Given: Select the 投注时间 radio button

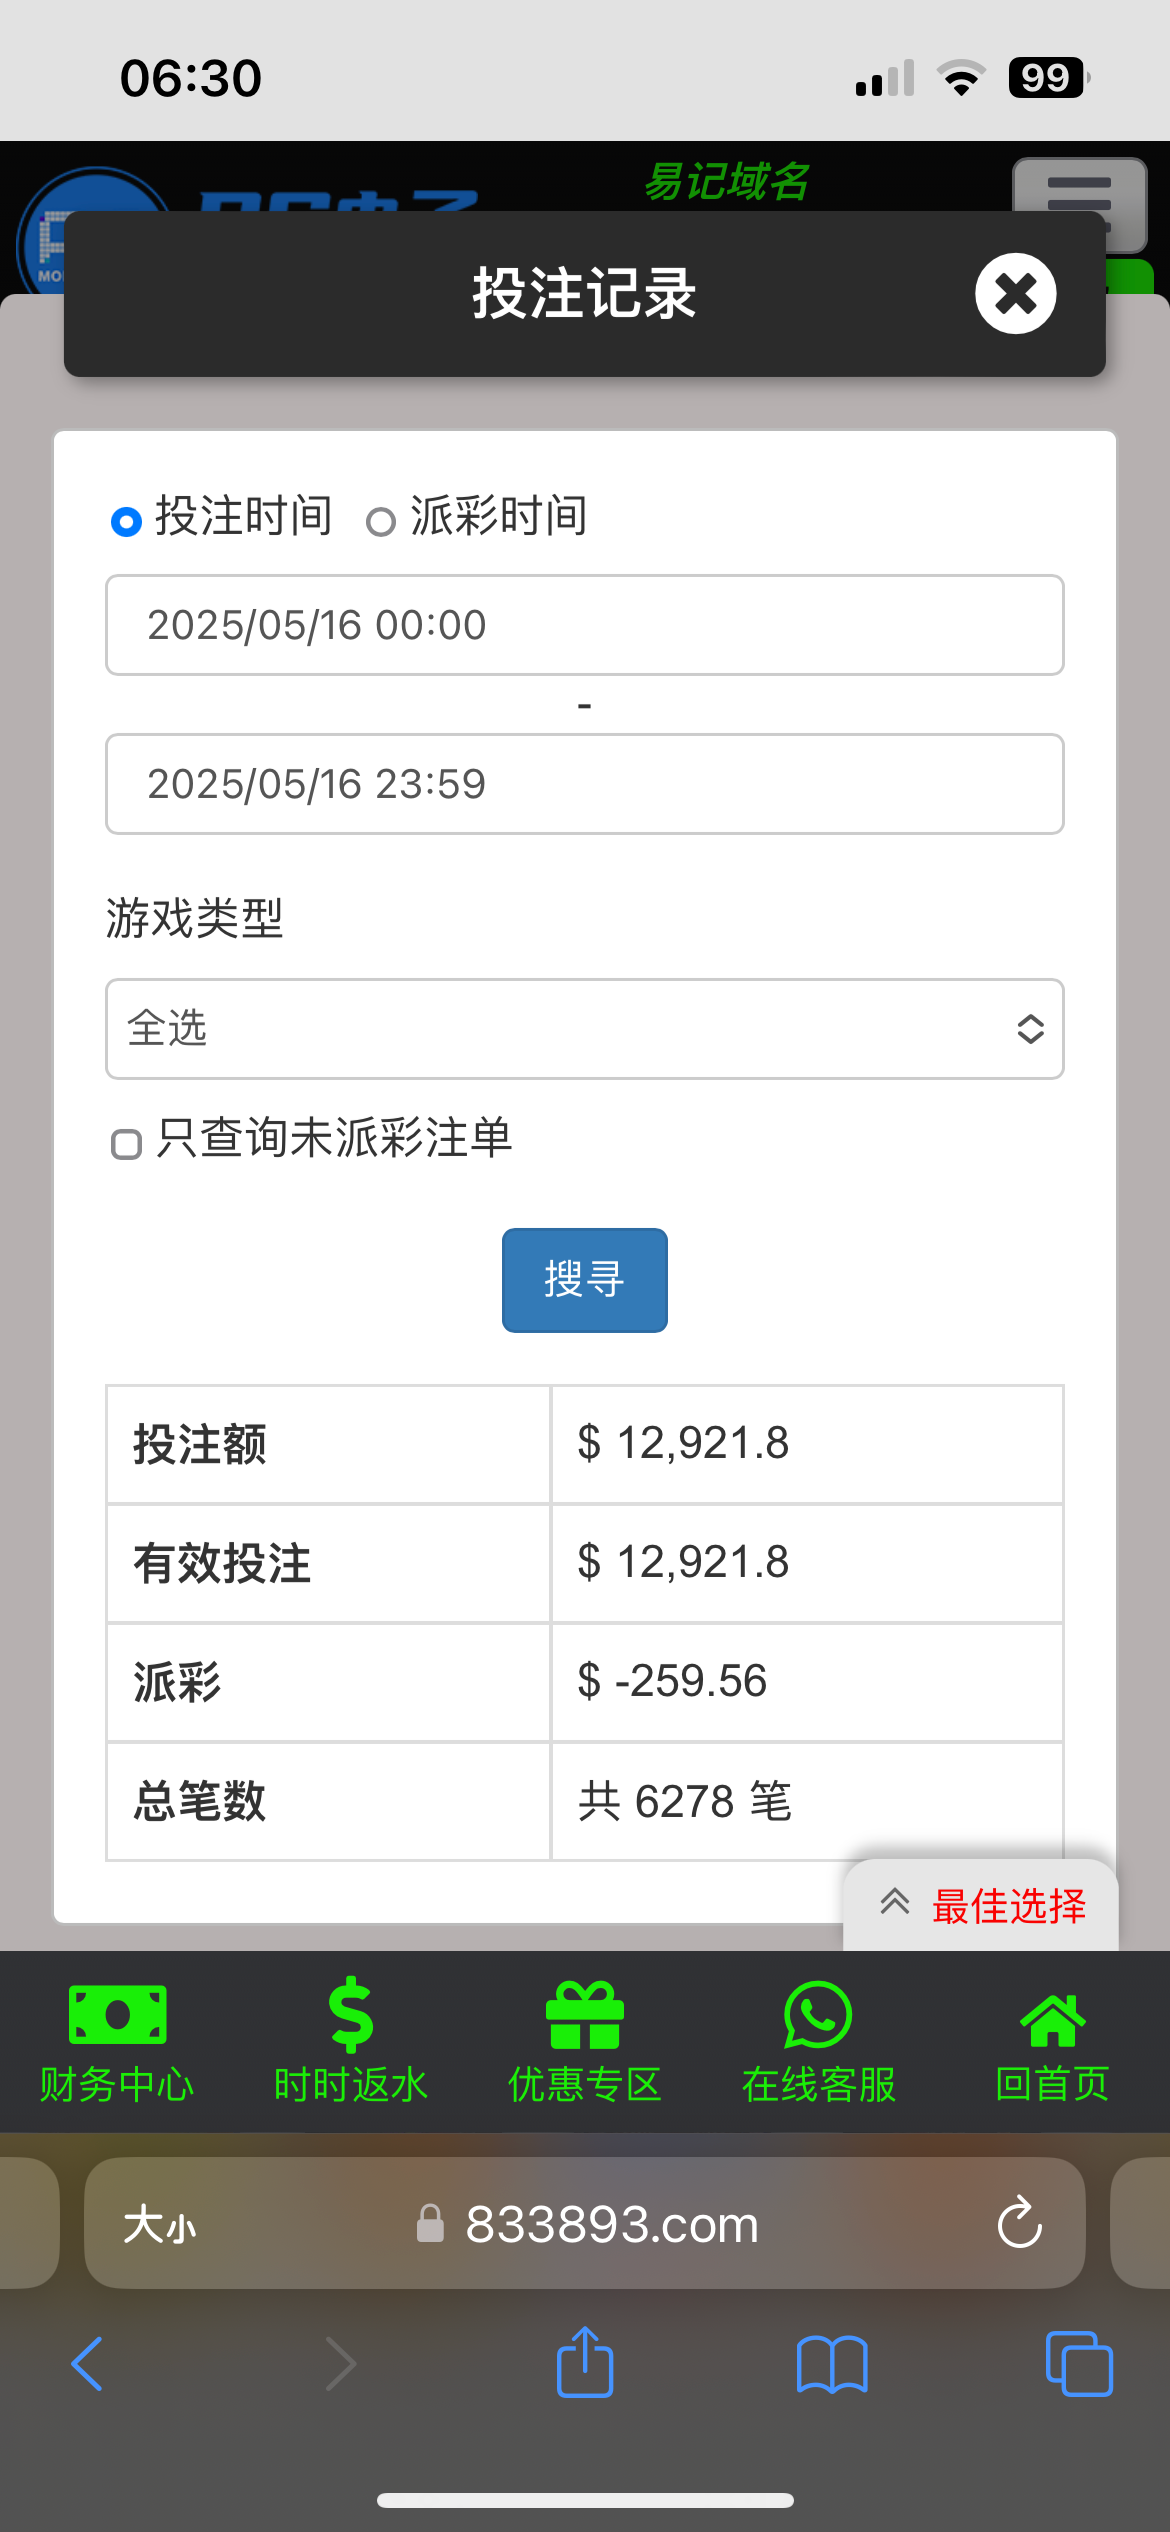Looking at the screenshot, I should pos(126,522).
